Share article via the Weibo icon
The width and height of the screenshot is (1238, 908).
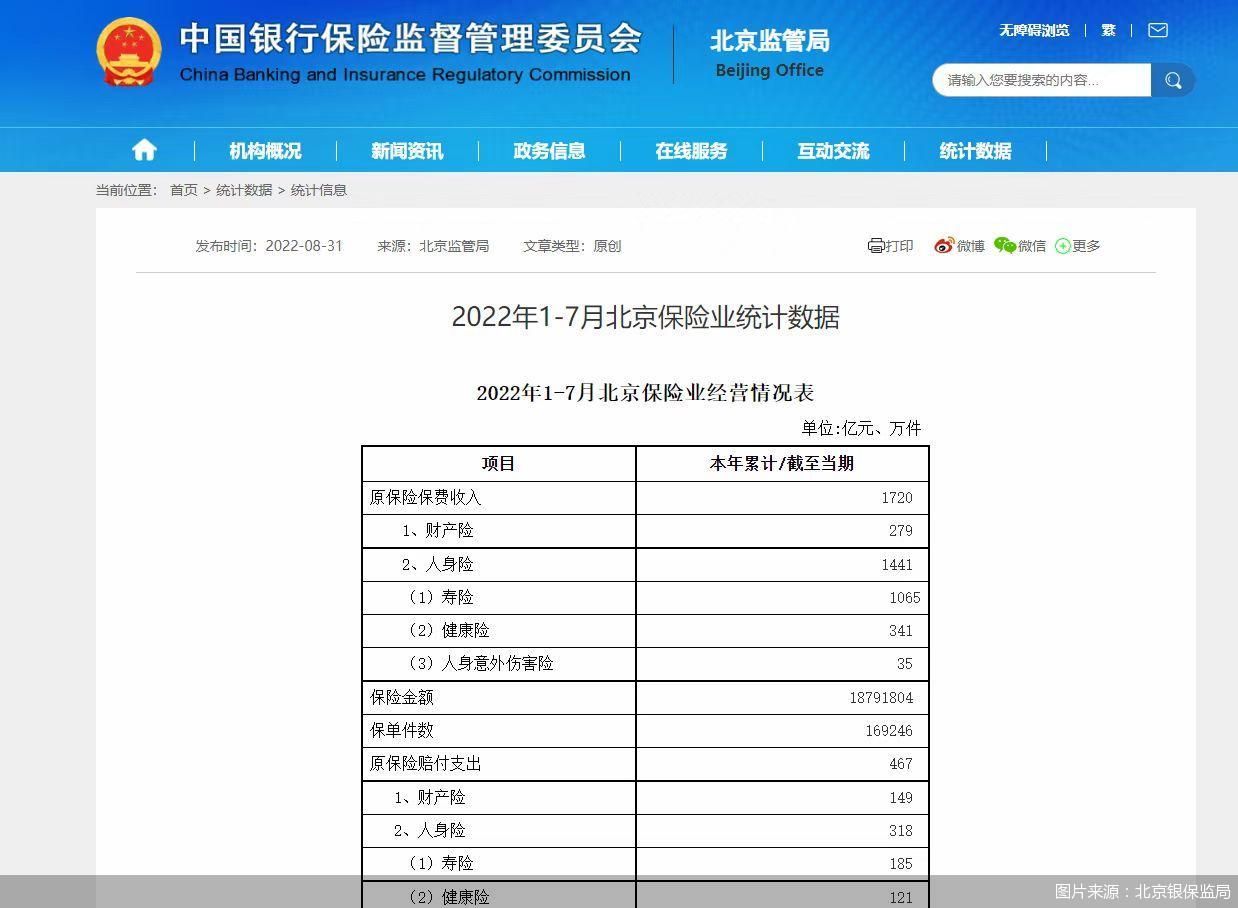pyautogui.click(x=943, y=245)
